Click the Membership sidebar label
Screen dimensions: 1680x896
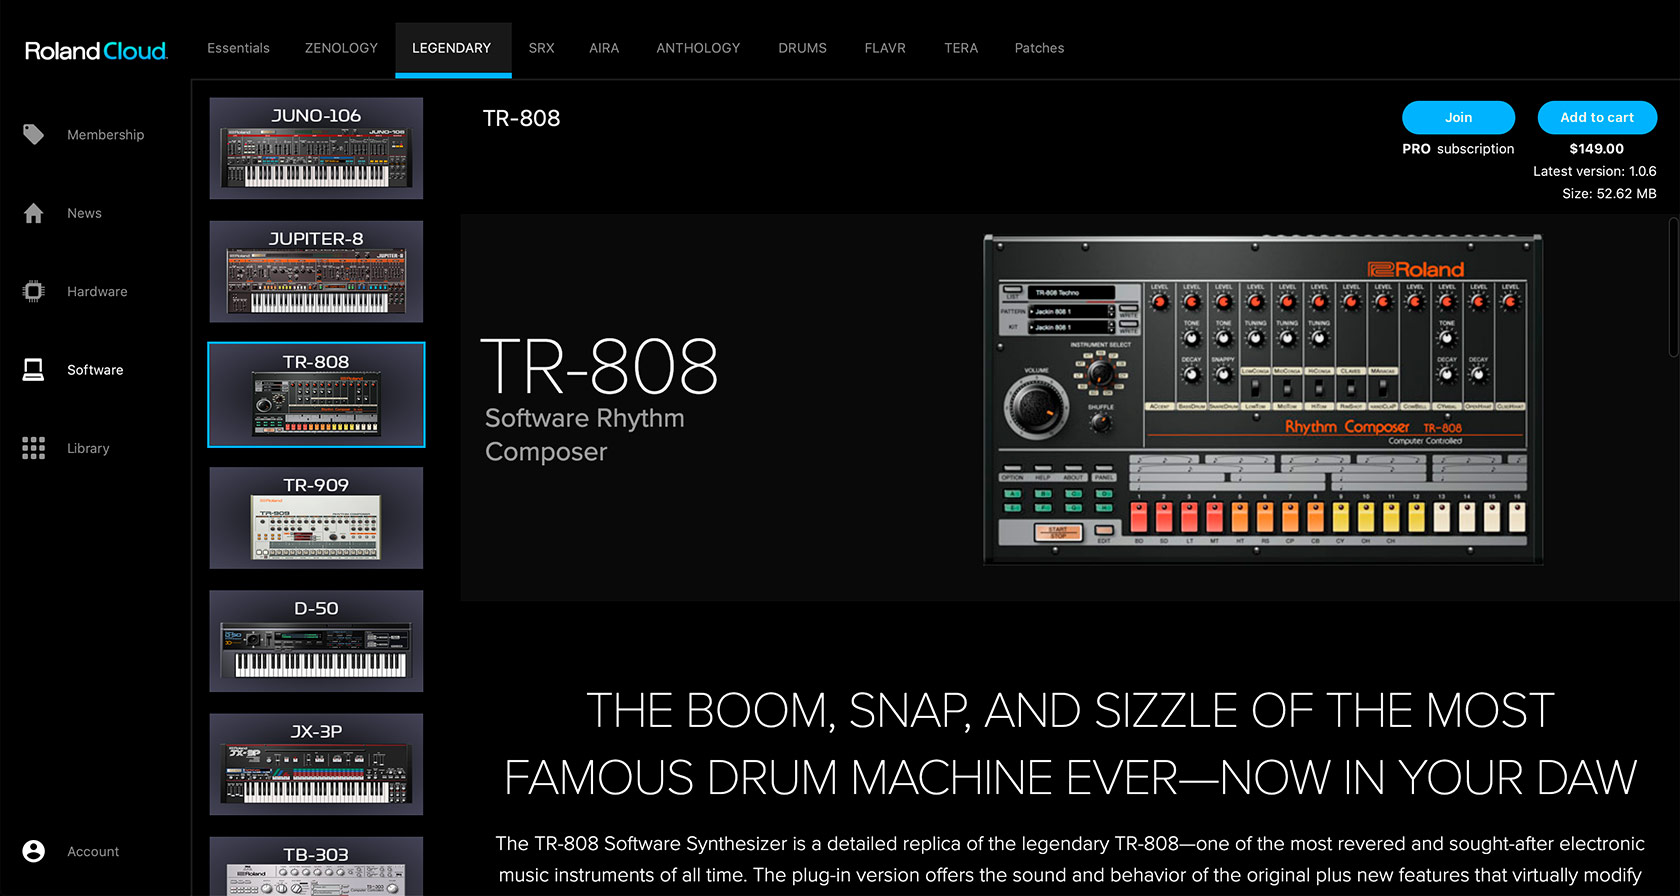105,135
